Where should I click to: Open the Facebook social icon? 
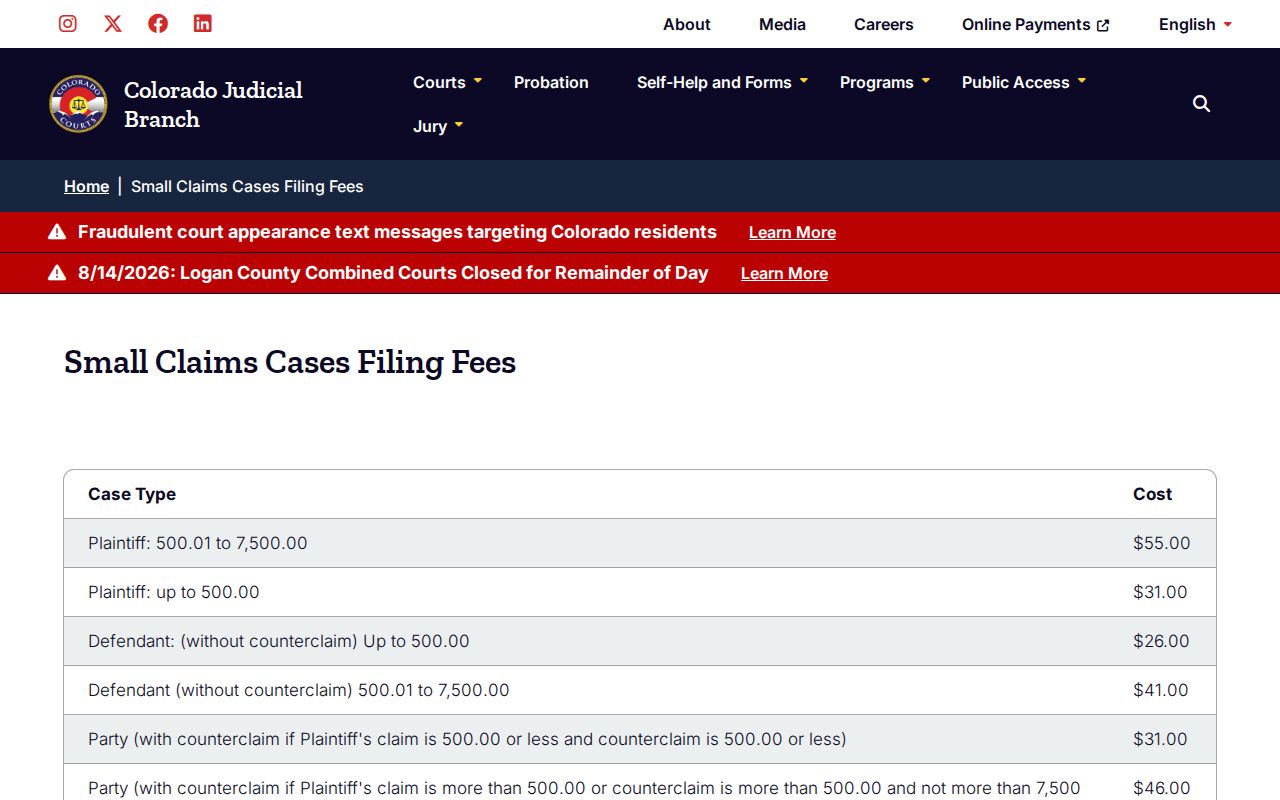[x=158, y=24]
